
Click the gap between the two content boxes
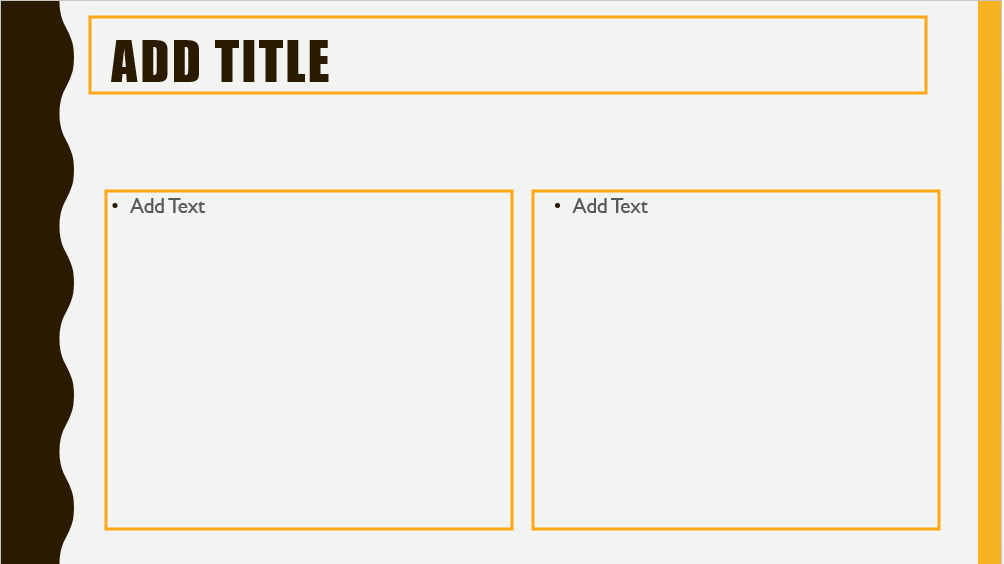pyautogui.click(x=522, y=360)
